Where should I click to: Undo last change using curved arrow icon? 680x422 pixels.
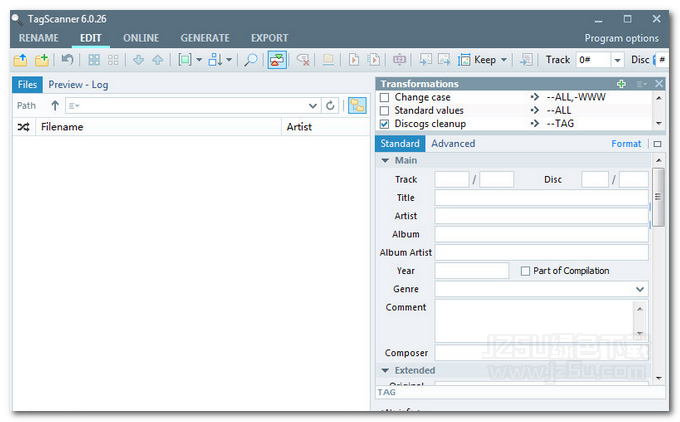67,59
